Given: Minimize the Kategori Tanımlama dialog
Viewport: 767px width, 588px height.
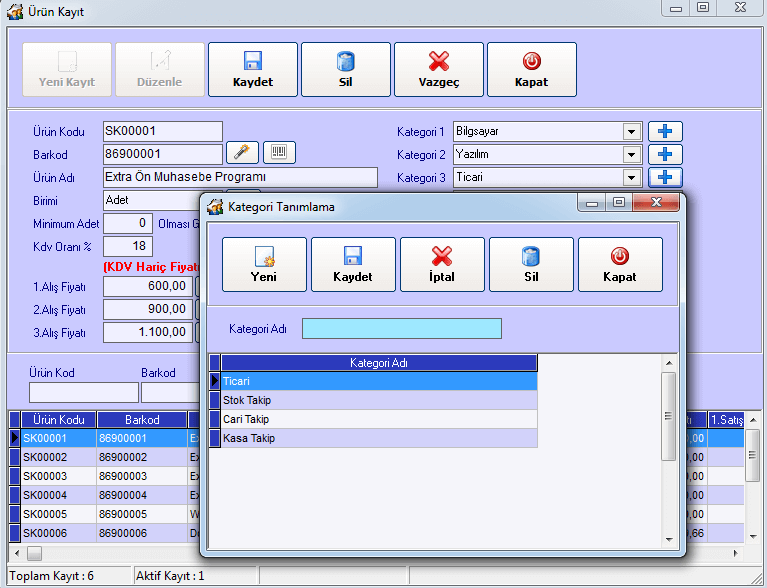Looking at the screenshot, I should [592, 203].
